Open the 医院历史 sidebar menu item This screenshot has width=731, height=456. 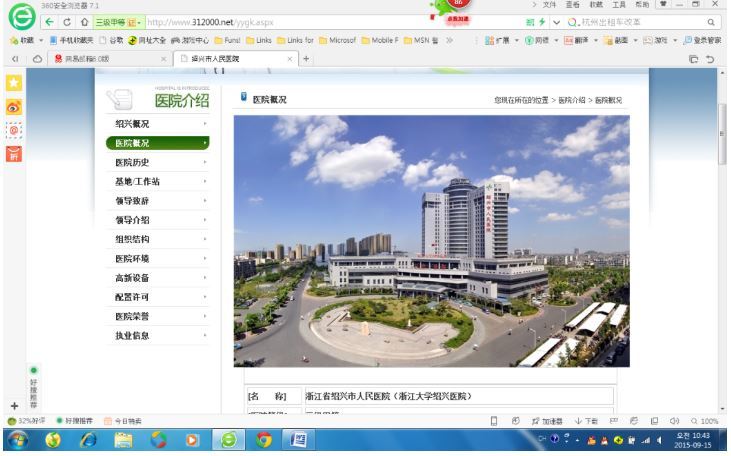pyautogui.click(x=158, y=163)
